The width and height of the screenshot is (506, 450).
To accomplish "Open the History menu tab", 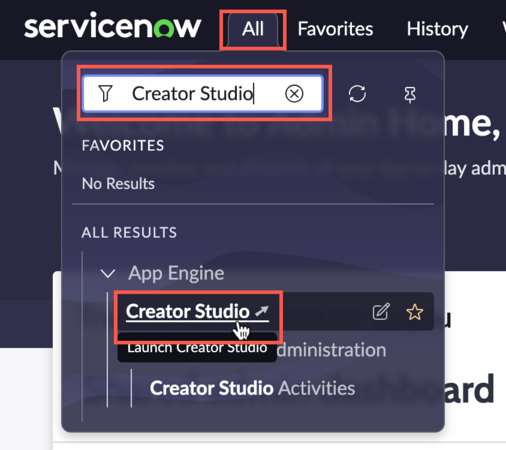I will (x=437, y=29).
